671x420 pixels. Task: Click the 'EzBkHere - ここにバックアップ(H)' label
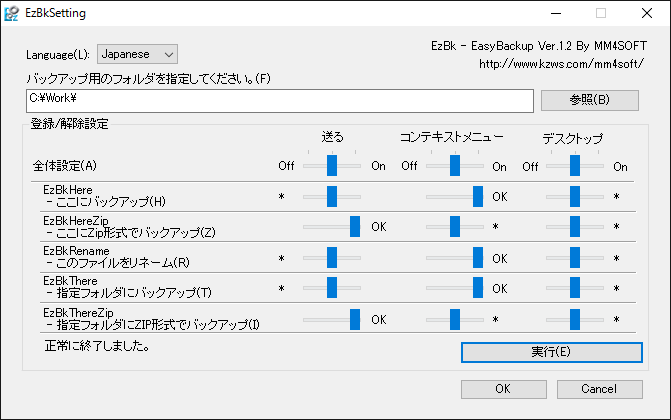104,196
